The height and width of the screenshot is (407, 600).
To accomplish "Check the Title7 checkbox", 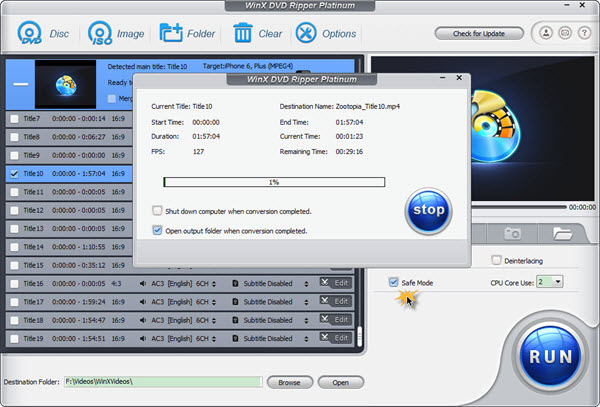I will pos(15,119).
